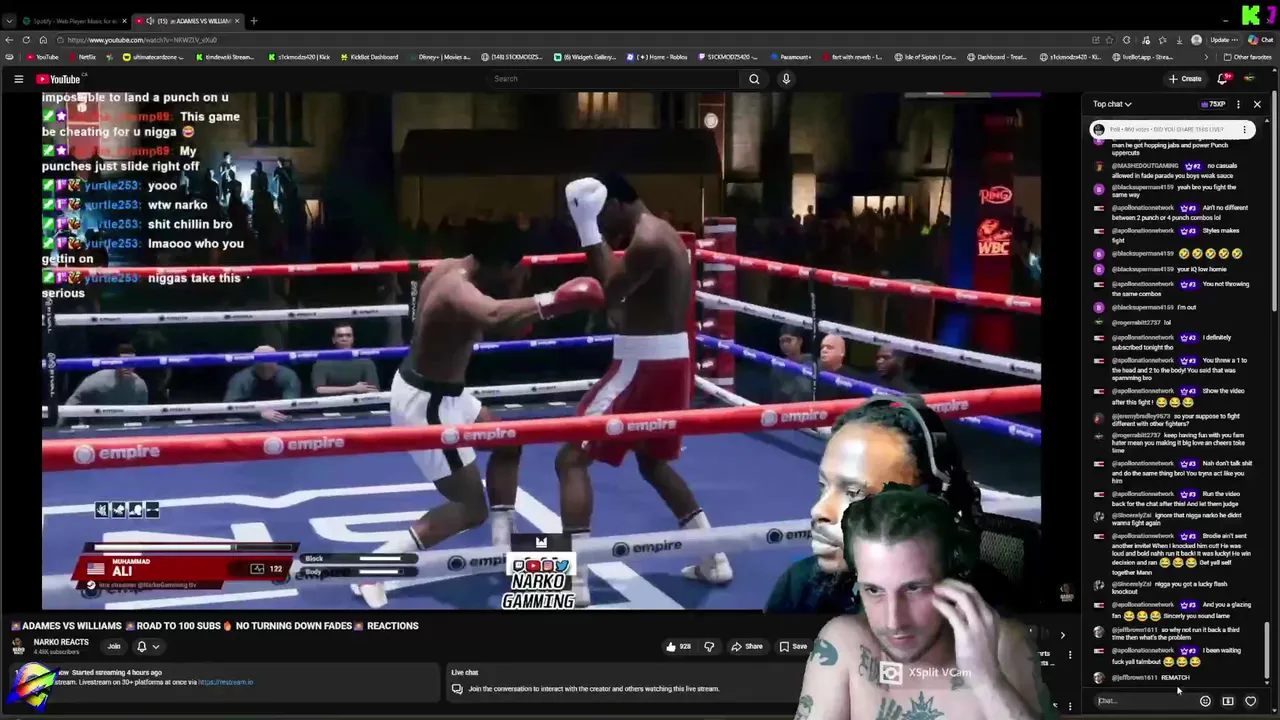
Task: Open the browser Chat sidebar button
Action: [x=1260, y=40]
